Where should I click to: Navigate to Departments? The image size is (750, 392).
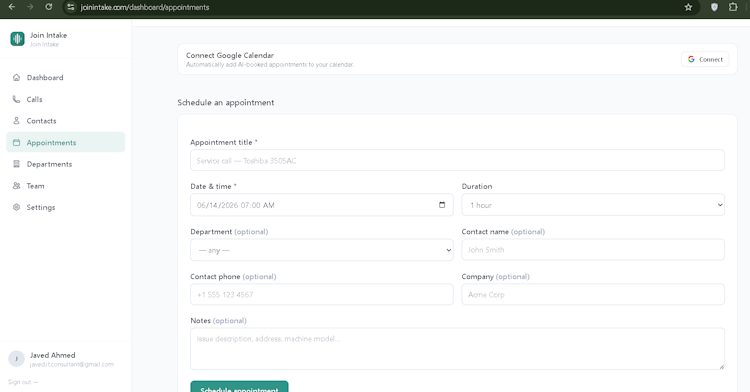[66, 164]
